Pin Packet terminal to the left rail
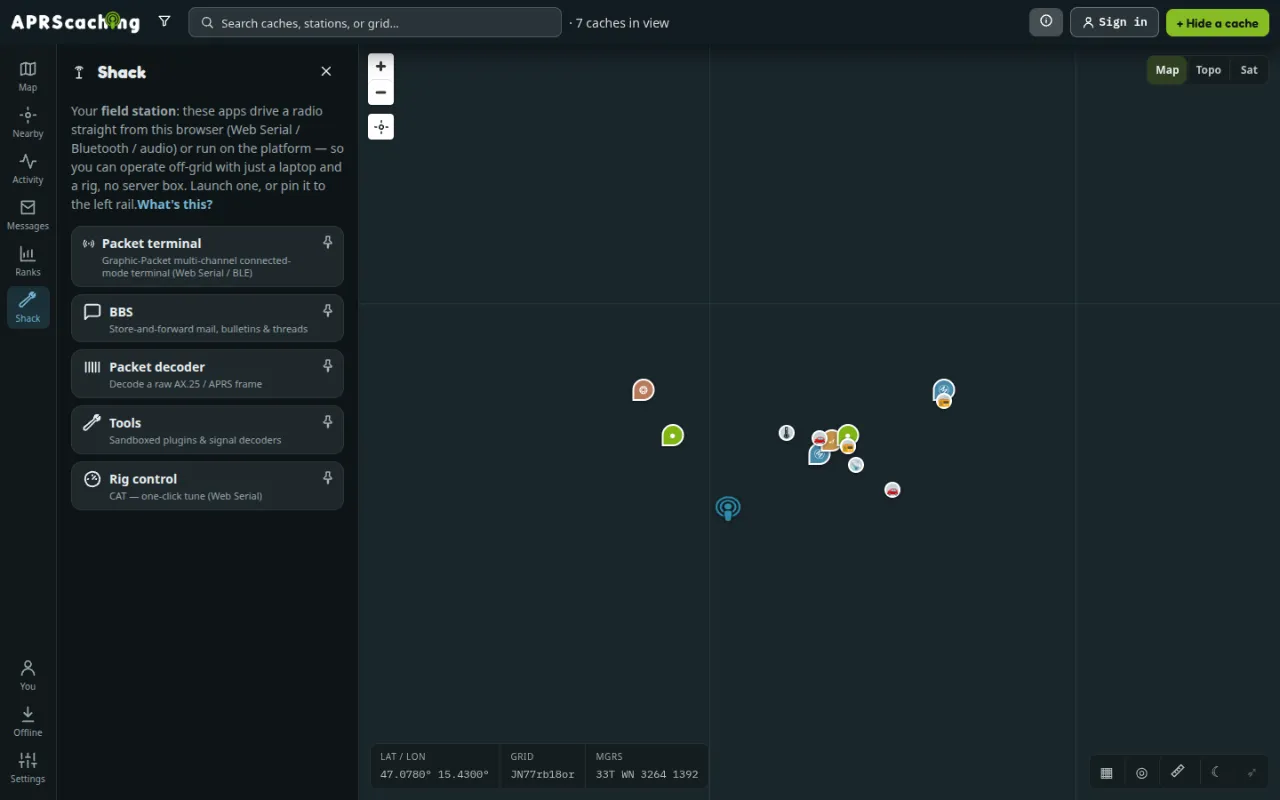This screenshot has height=800, width=1280. tap(327, 243)
